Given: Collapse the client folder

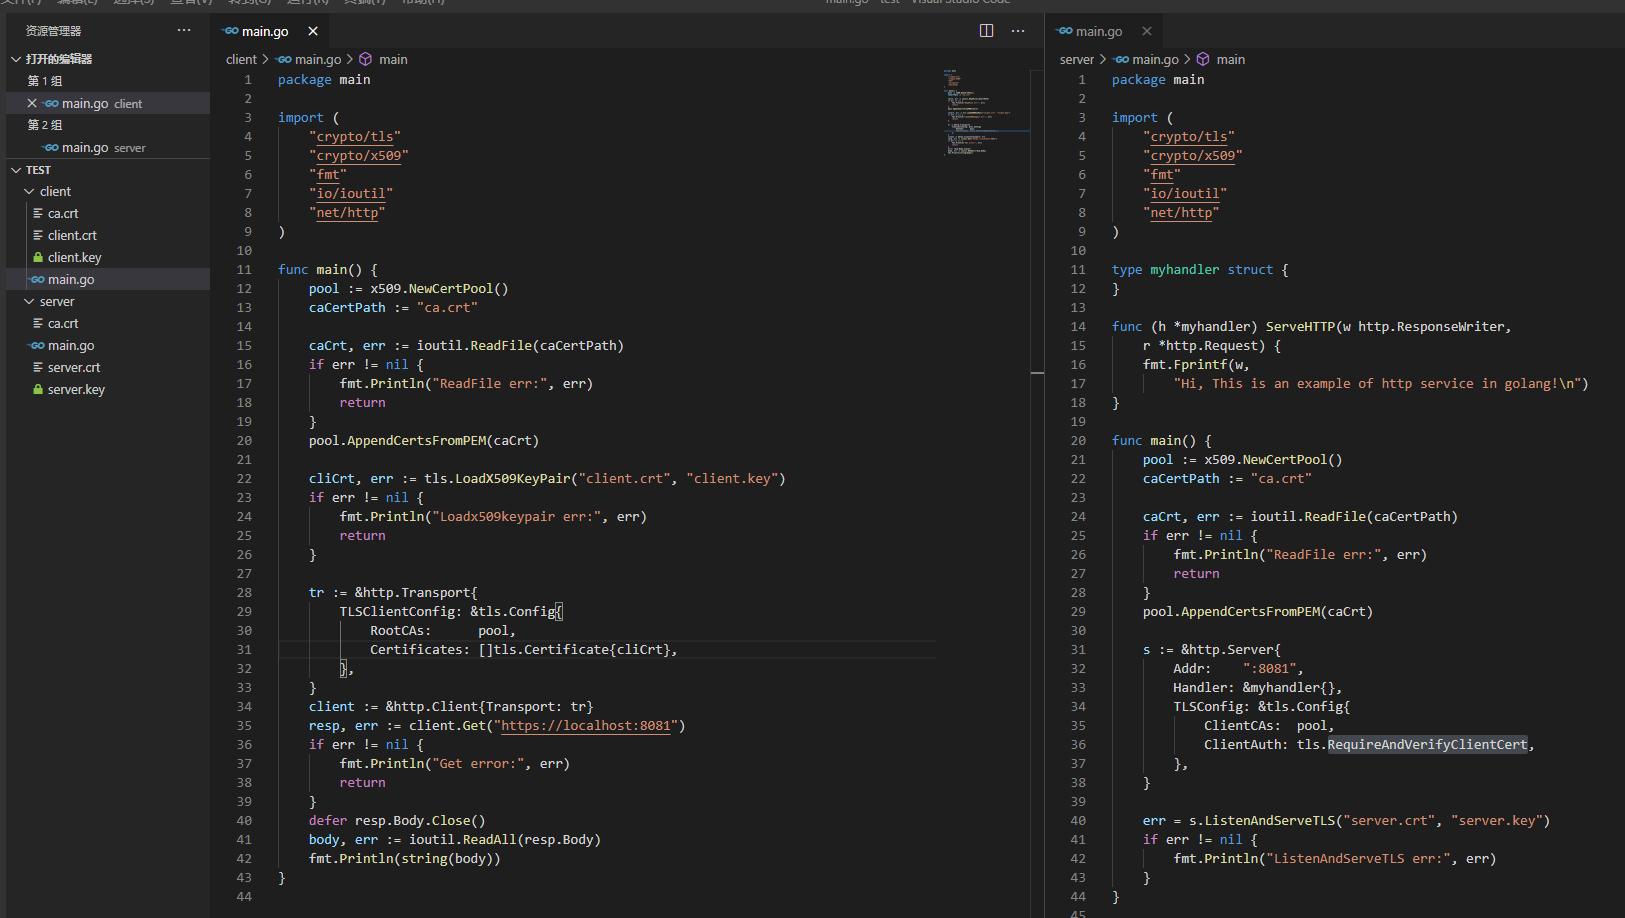Looking at the screenshot, I should tap(29, 191).
